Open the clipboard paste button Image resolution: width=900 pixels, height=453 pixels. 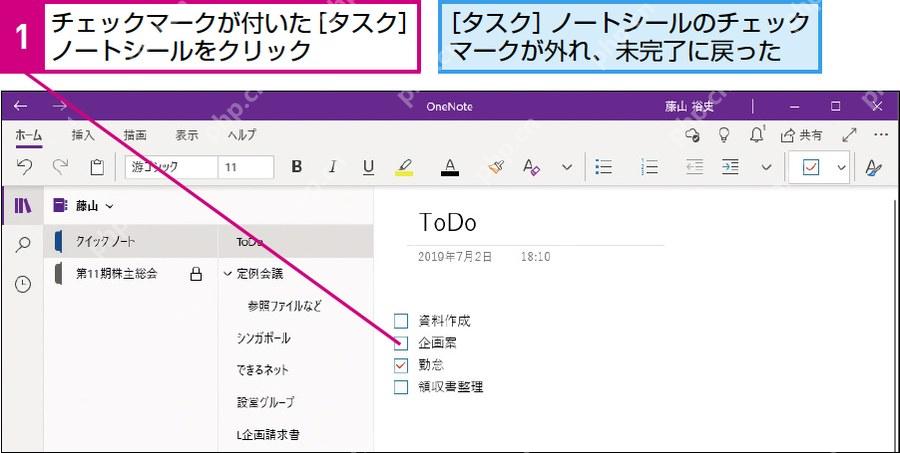click(97, 167)
